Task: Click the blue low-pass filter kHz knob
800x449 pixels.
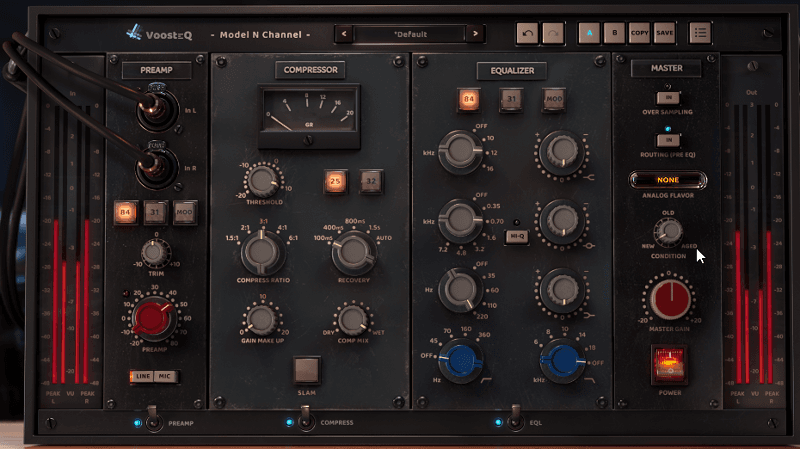Action: (x=562, y=361)
